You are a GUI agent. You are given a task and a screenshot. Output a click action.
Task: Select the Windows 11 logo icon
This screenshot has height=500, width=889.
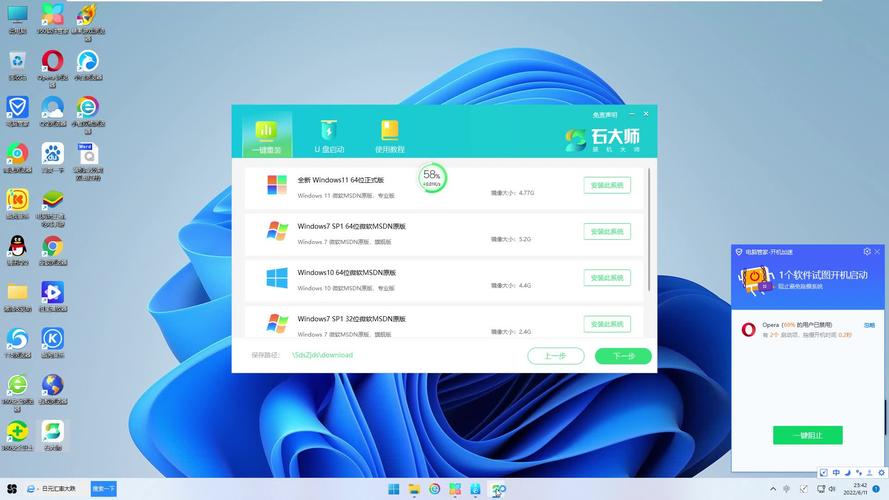point(277,185)
